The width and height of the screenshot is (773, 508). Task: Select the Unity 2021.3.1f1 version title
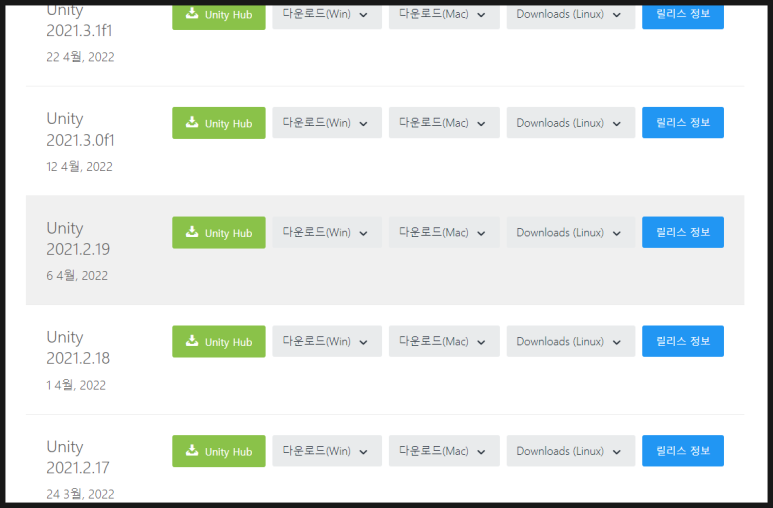pyautogui.click(x=79, y=22)
